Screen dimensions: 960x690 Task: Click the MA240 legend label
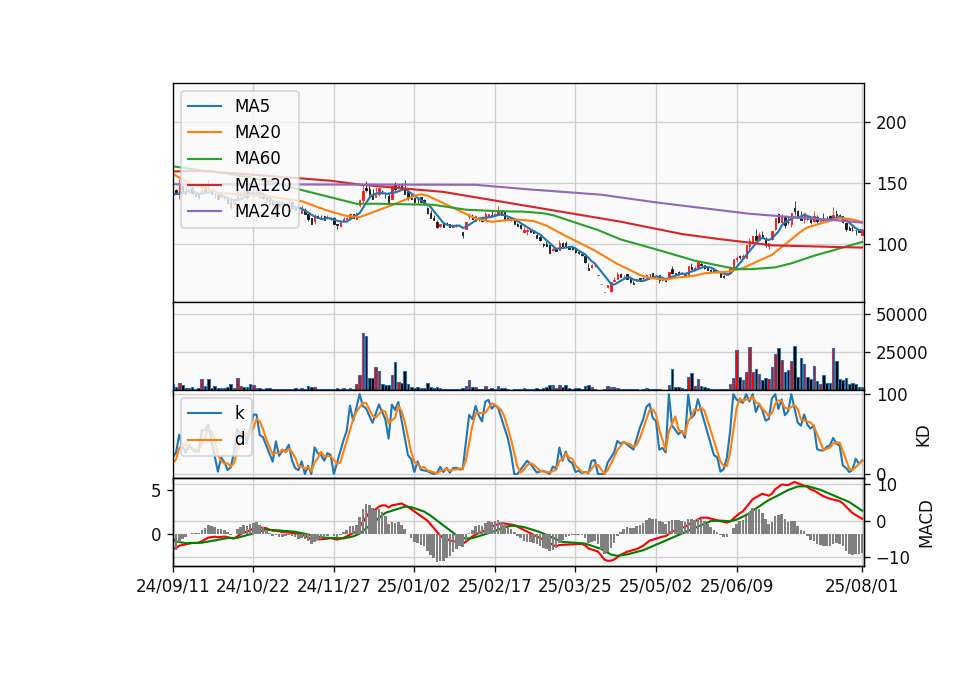(x=263, y=211)
